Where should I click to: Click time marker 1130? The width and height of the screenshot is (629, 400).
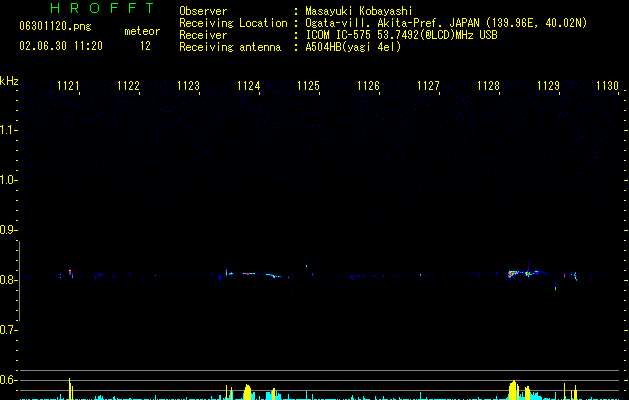607,86
